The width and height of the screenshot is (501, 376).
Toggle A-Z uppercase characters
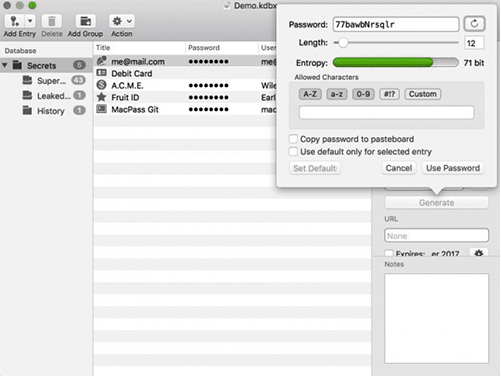[310, 94]
